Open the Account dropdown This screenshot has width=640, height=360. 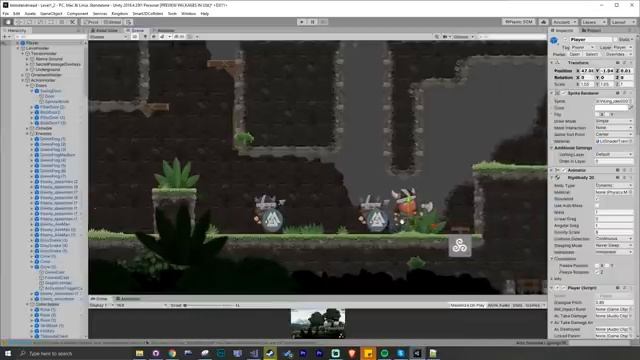[x=564, y=22]
